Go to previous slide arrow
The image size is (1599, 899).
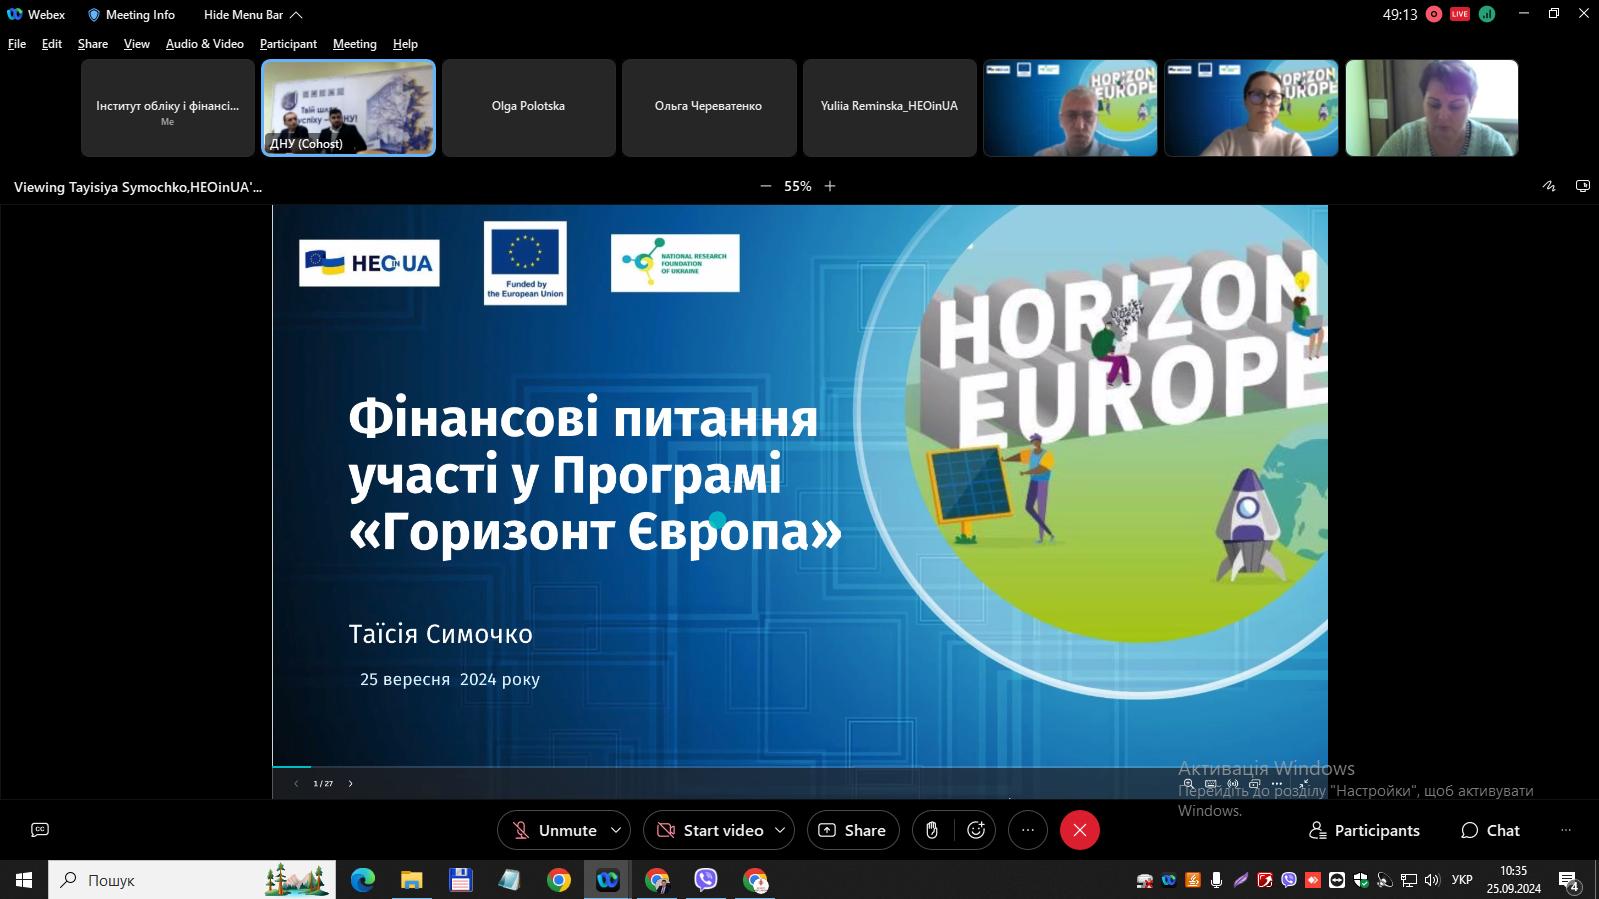tap(296, 784)
